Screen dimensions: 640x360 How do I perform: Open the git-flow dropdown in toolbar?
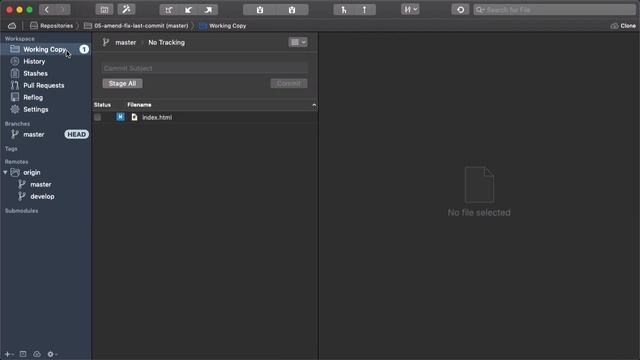(410, 9)
